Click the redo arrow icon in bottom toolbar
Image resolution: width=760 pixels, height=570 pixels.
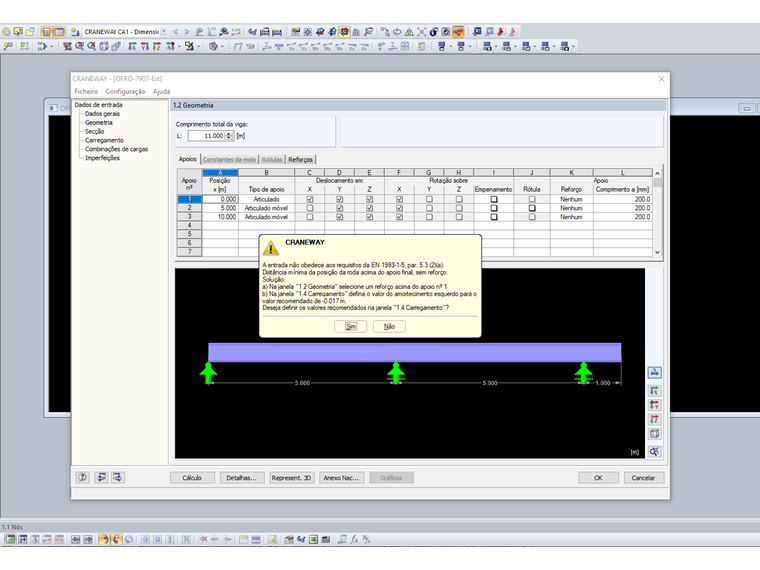tap(116, 539)
